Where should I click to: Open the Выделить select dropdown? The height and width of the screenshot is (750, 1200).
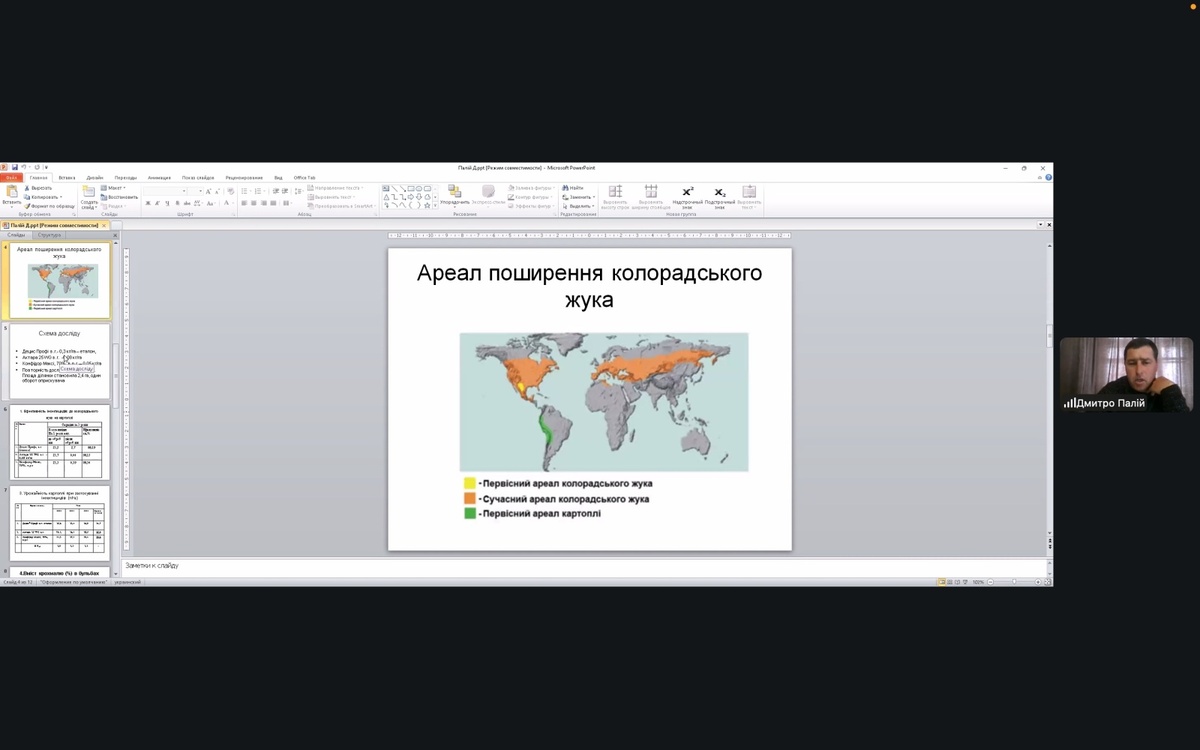[579, 206]
